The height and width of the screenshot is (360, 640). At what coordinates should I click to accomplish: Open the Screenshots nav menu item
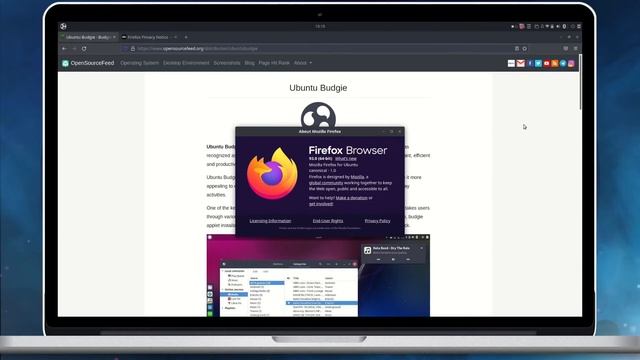227,63
